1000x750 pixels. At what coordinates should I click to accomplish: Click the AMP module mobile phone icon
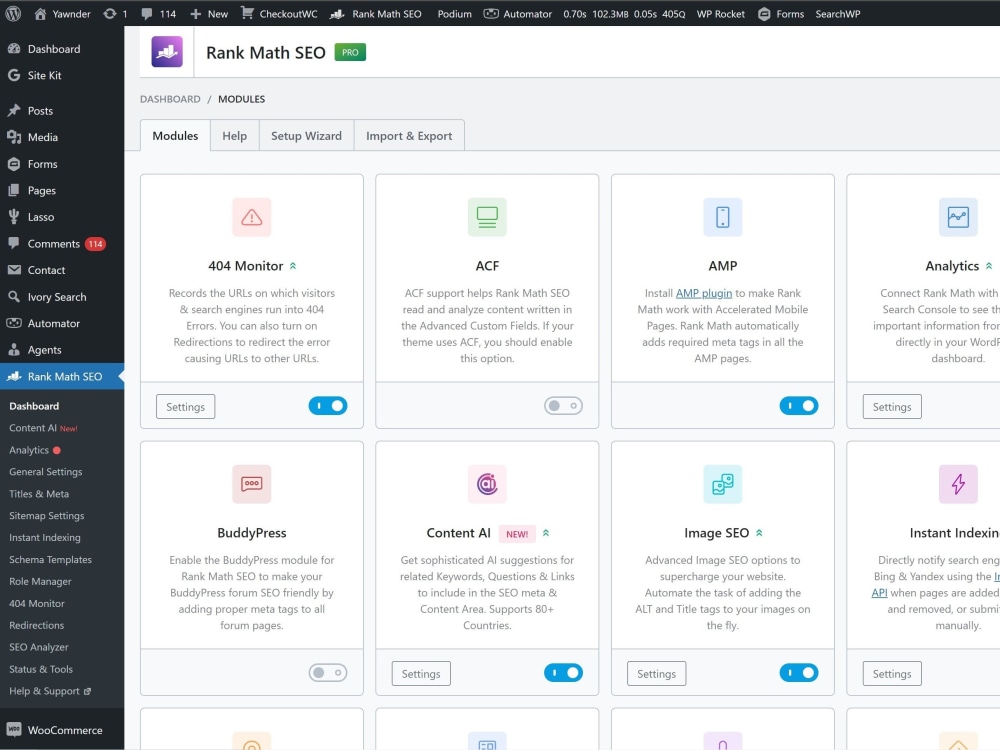click(723, 217)
